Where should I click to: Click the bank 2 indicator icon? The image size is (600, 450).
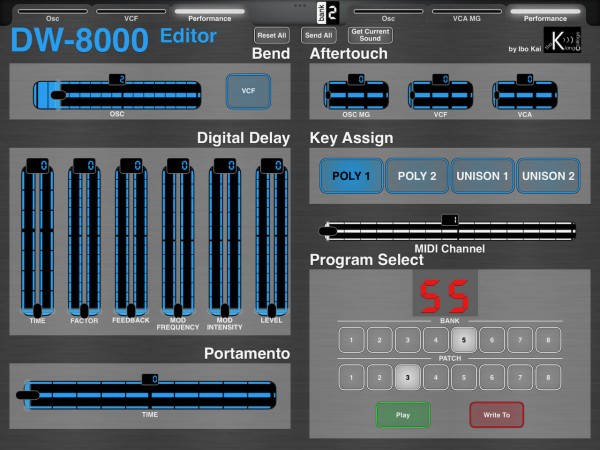tap(328, 13)
